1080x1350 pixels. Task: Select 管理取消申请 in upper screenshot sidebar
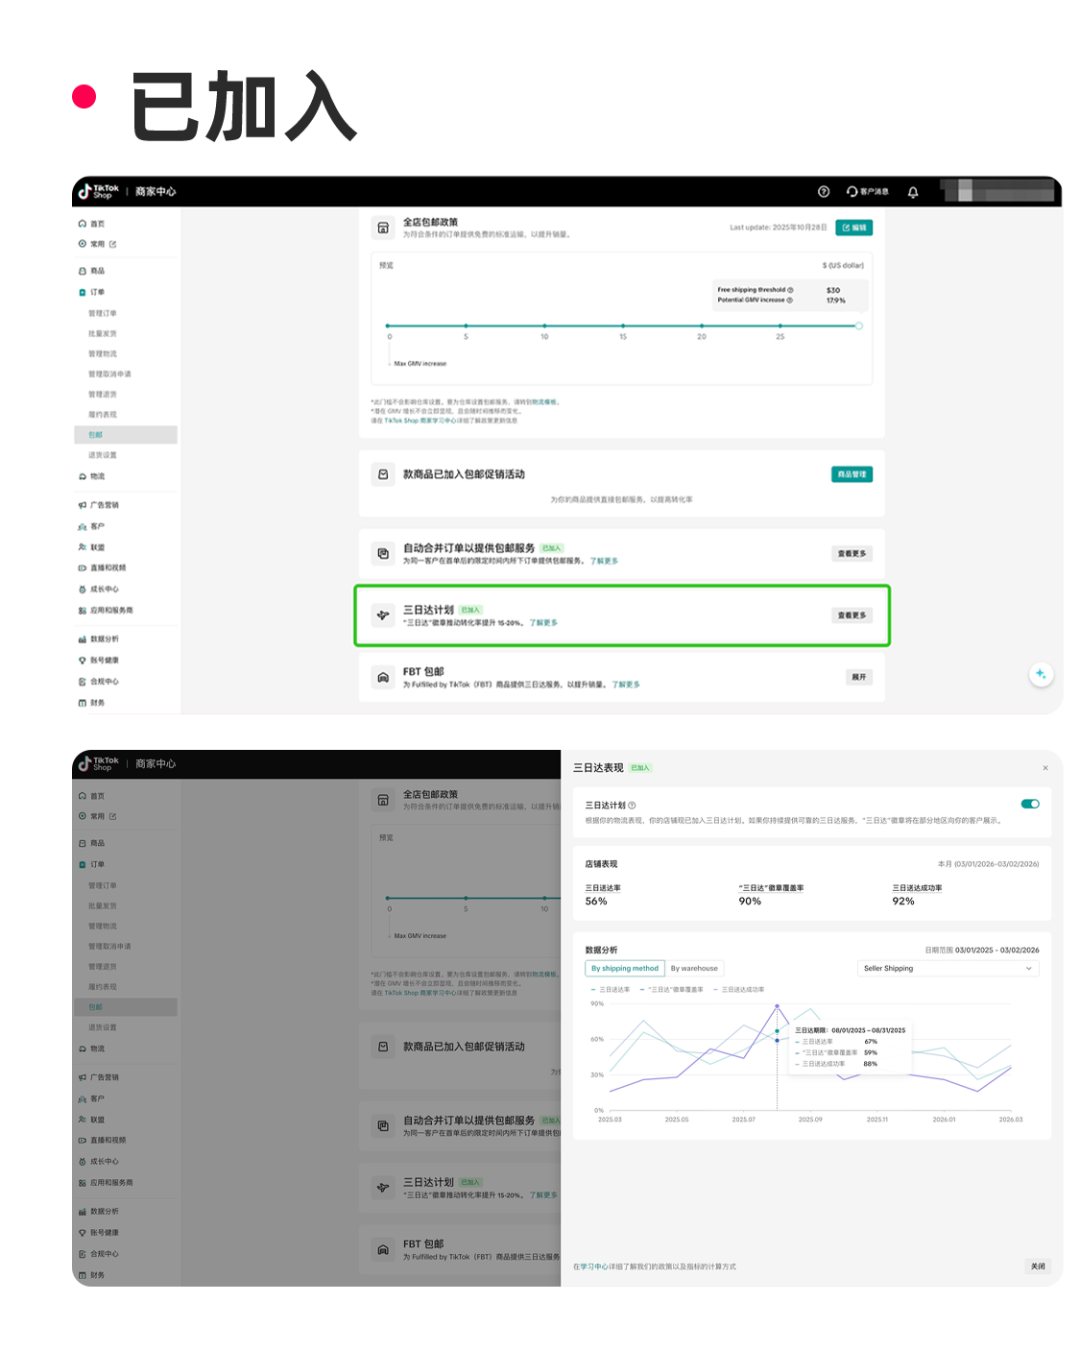(x=110, y=374)
